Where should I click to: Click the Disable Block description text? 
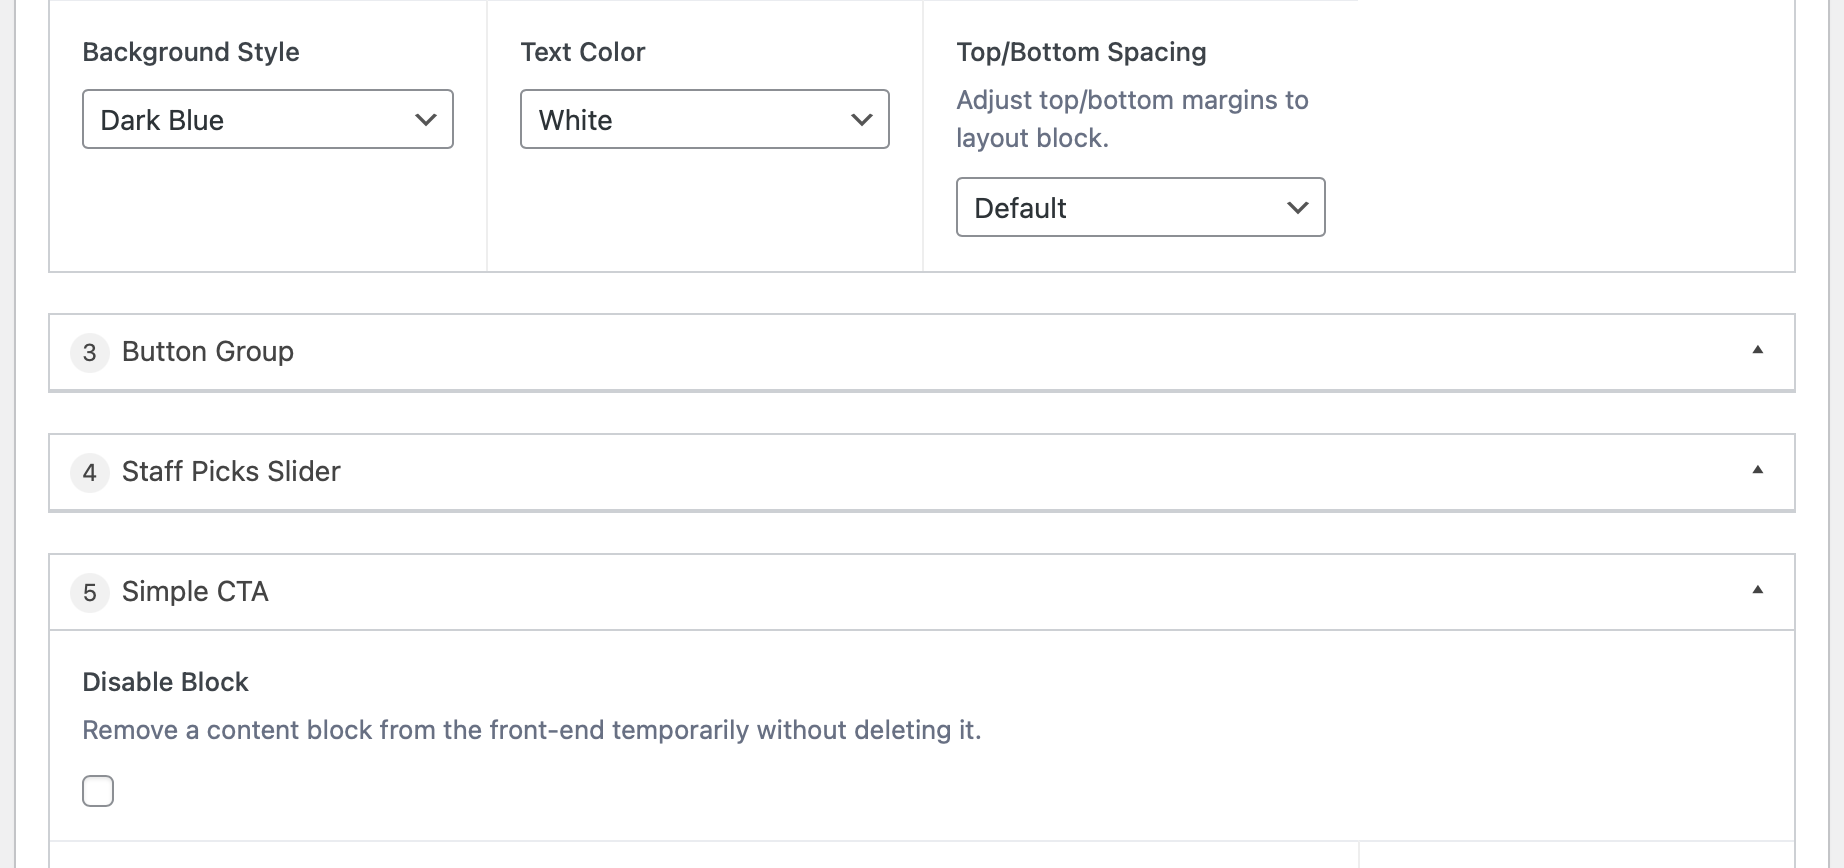click(532, 730)
